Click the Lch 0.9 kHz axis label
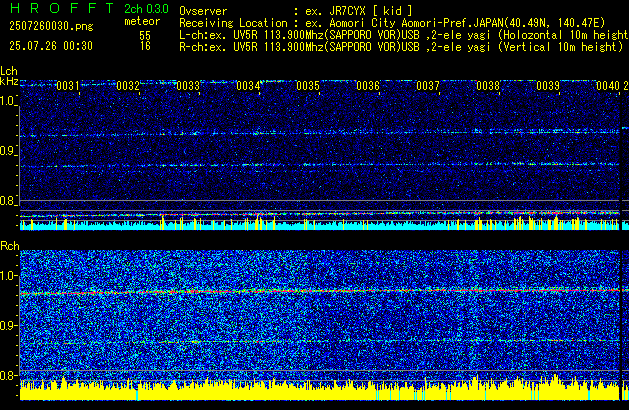 tap(8, 151)
